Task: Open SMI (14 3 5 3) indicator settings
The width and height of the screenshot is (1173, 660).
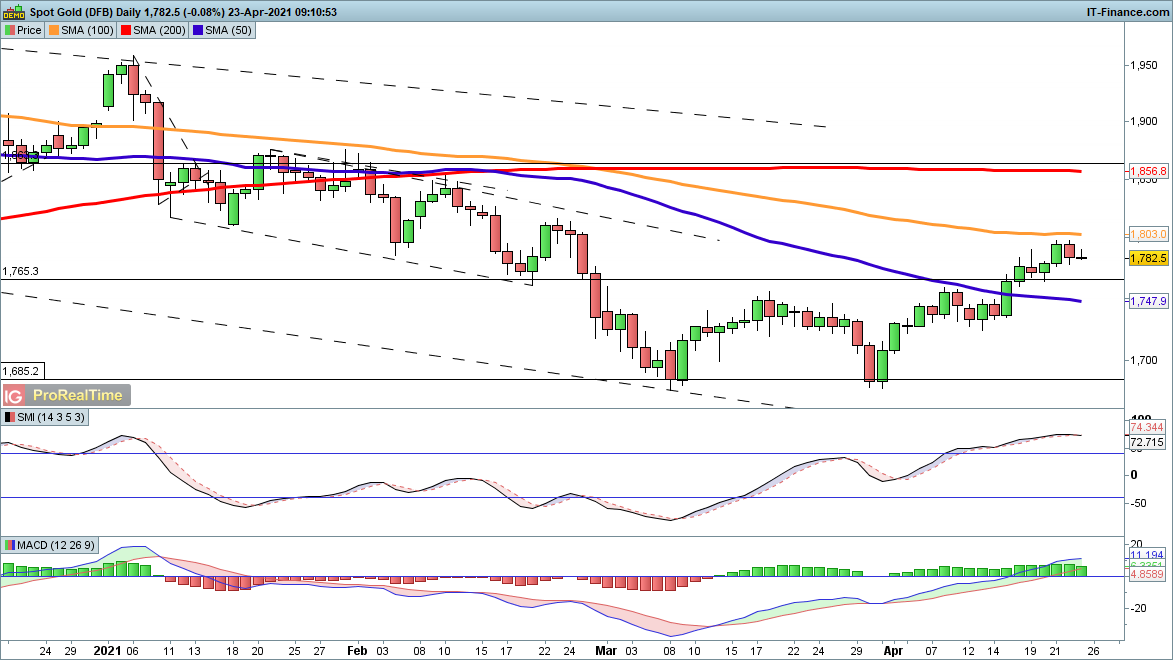Action: click(x=52, y=417)
